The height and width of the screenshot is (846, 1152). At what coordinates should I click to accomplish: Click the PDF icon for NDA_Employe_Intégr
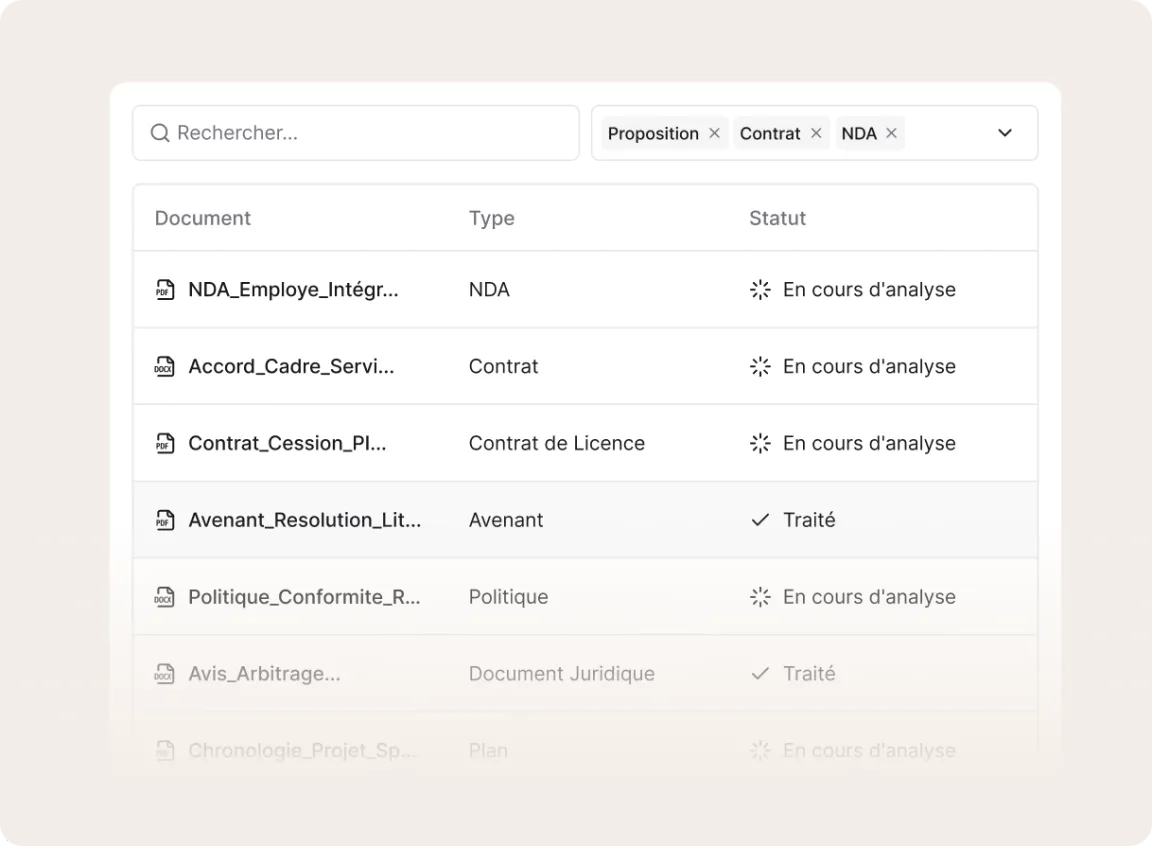click(x=165, y=290)
